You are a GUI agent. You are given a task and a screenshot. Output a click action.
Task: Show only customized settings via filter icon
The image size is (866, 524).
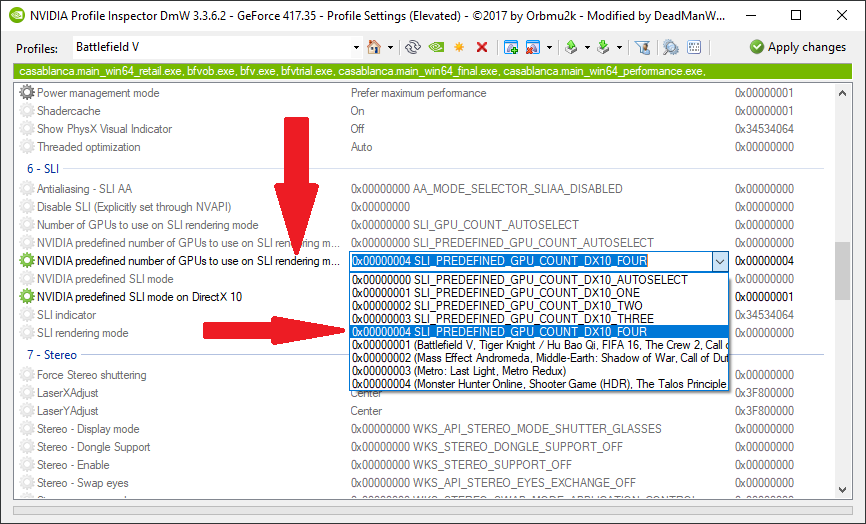coord(642,47)
